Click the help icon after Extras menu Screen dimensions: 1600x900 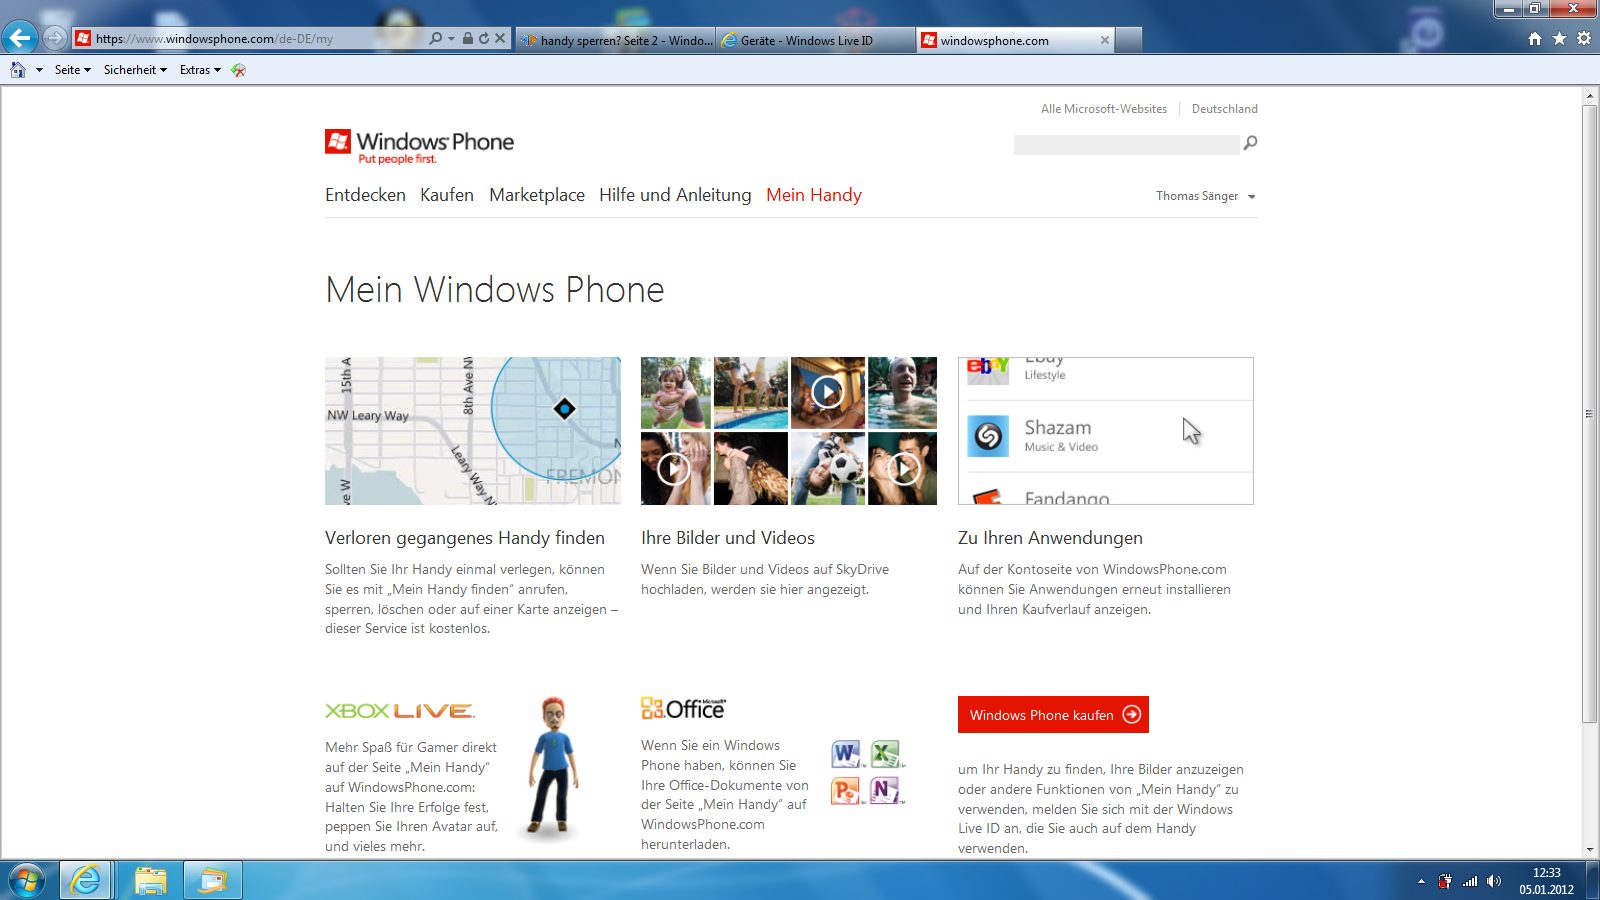[238, 70]
